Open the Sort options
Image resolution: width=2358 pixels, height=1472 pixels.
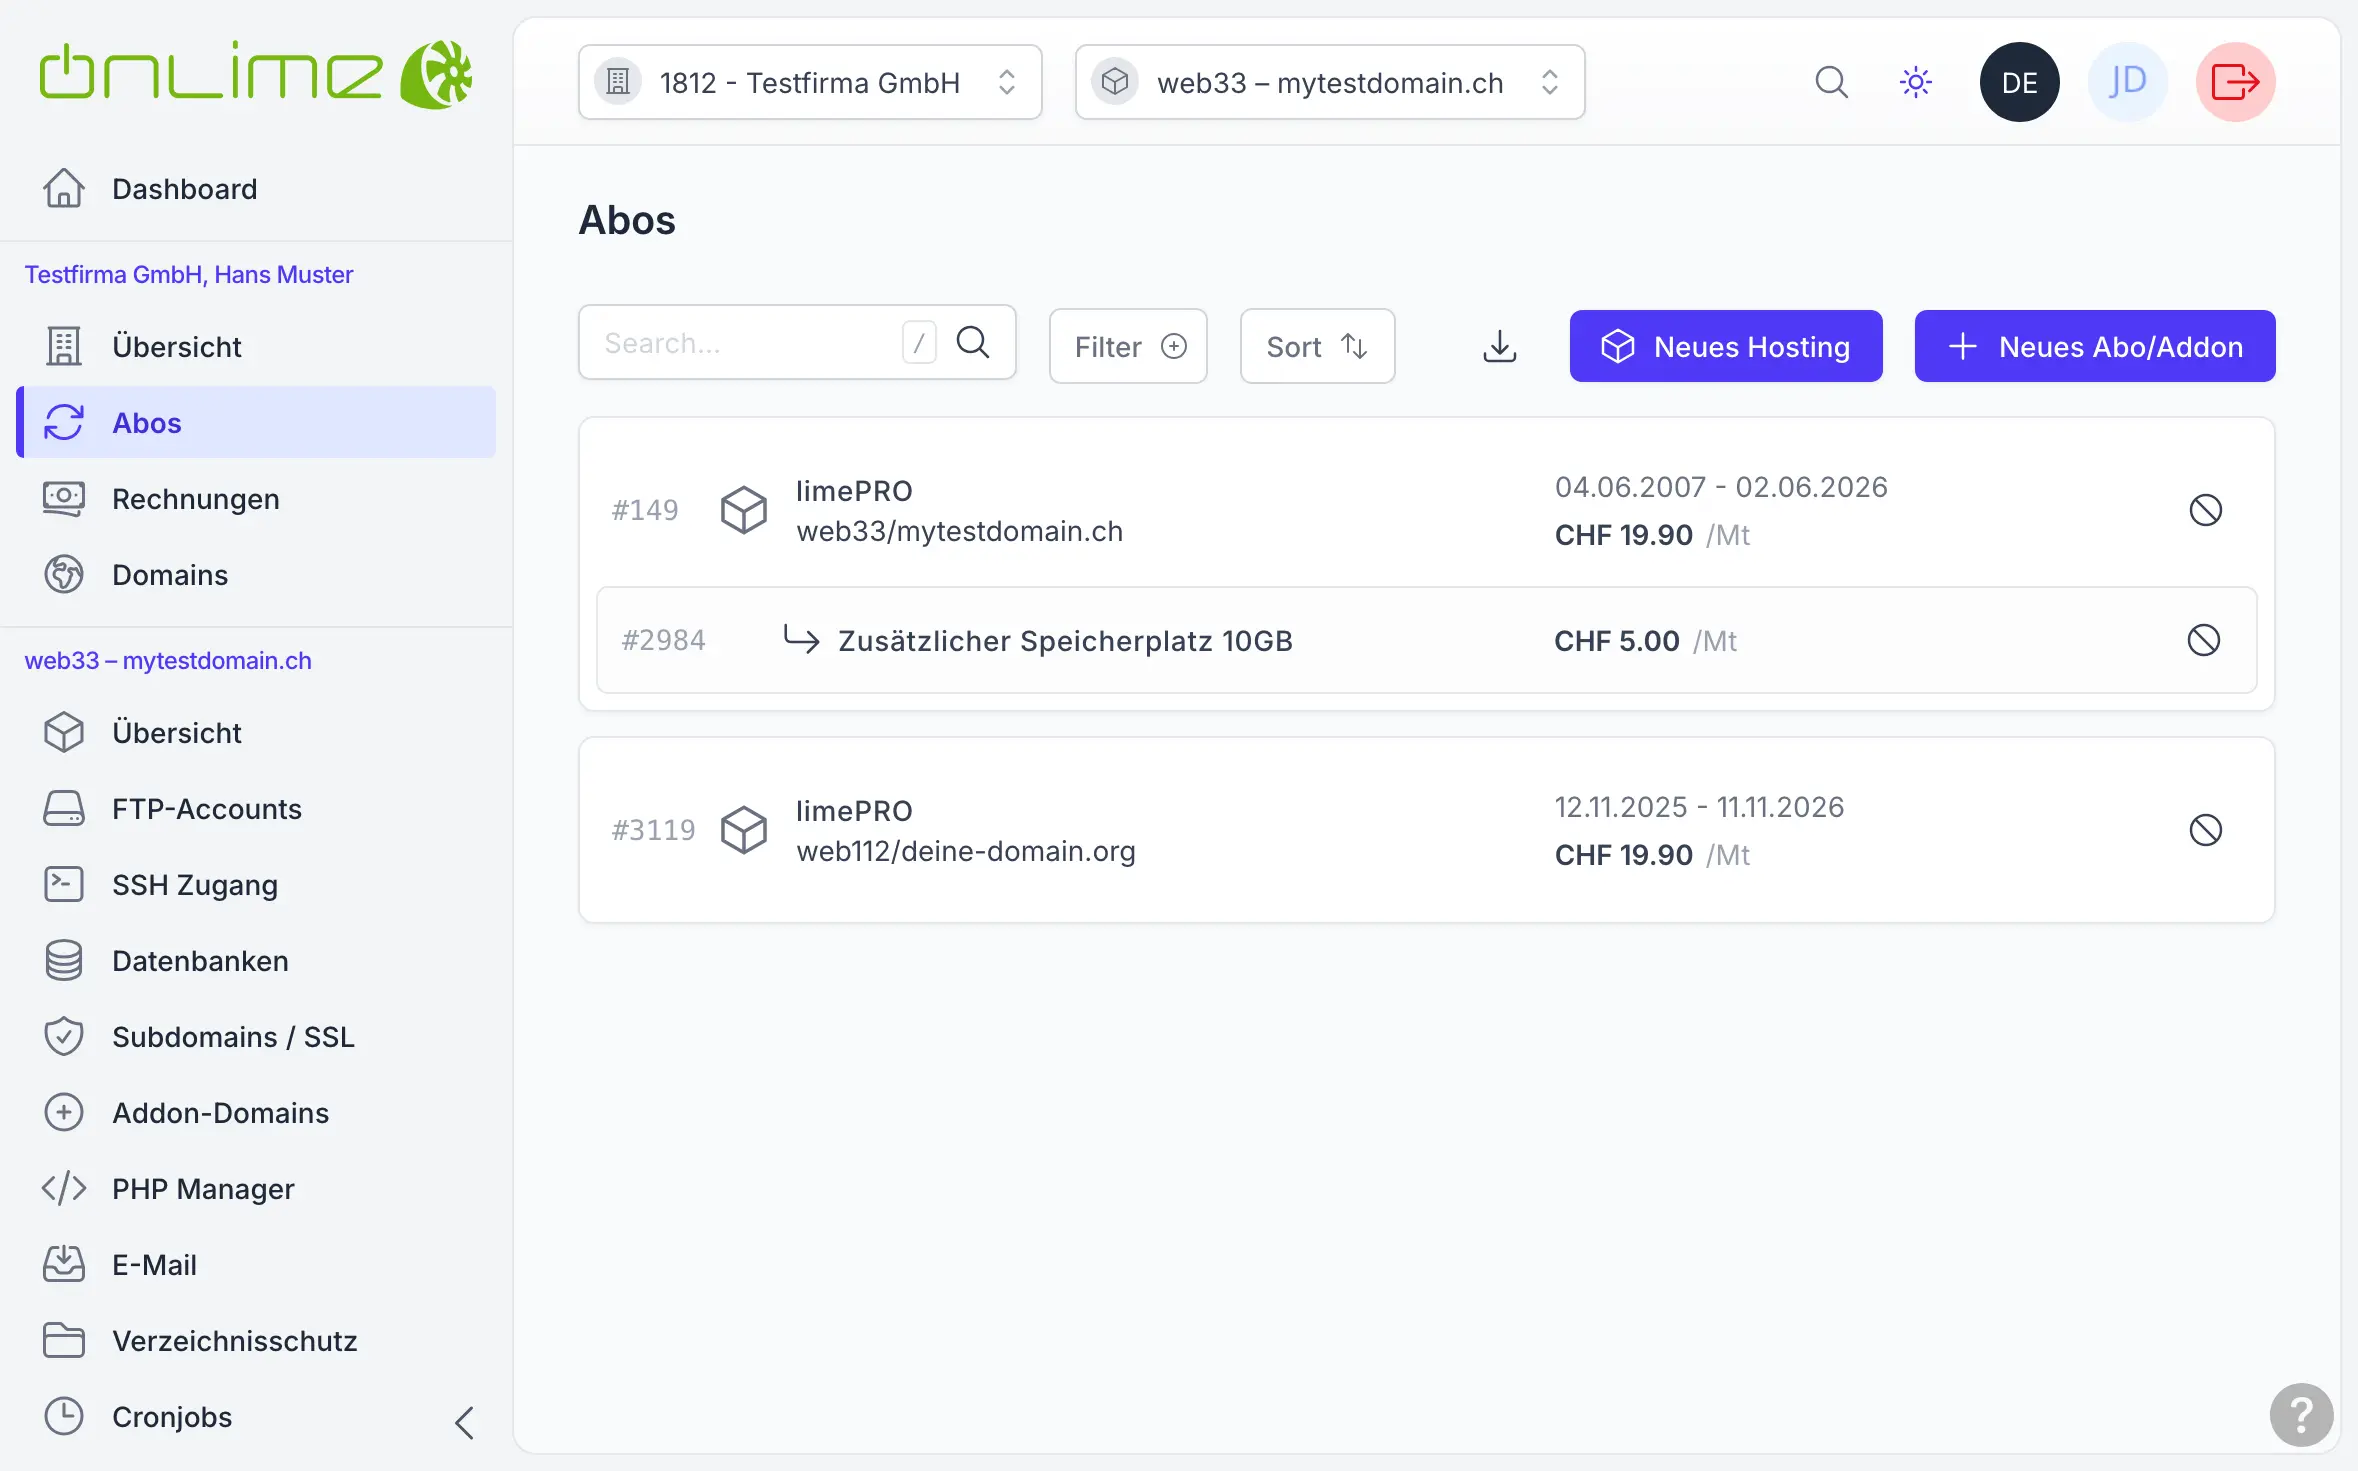(x=1316, y=346)
